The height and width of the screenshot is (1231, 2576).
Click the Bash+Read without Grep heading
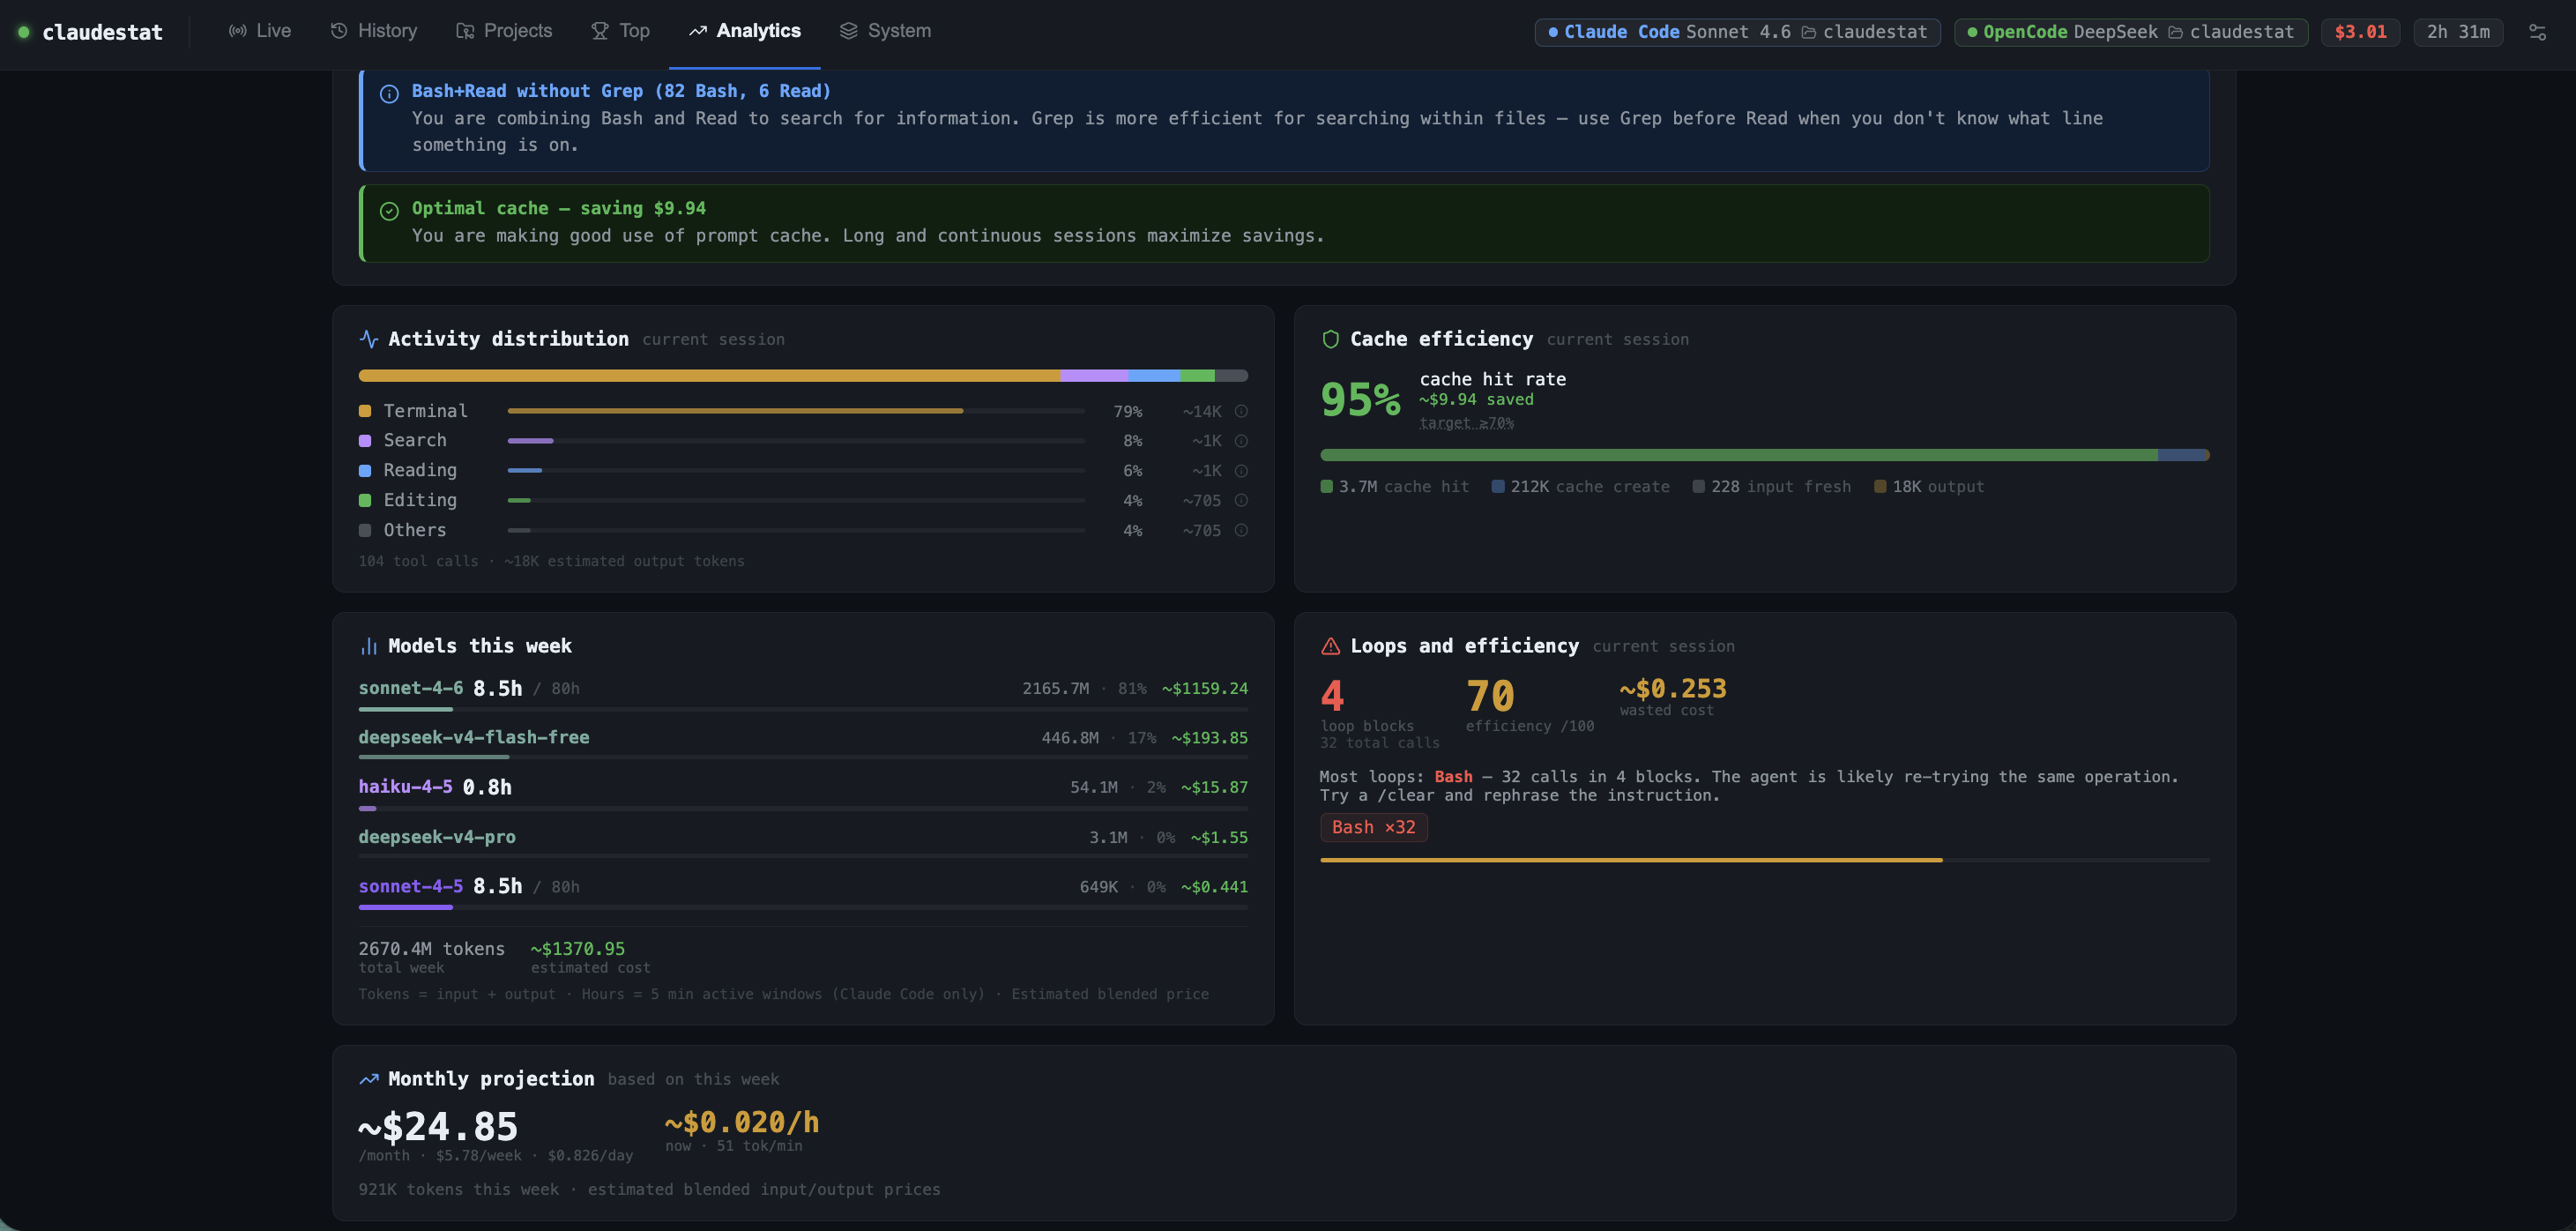(621, 91)
